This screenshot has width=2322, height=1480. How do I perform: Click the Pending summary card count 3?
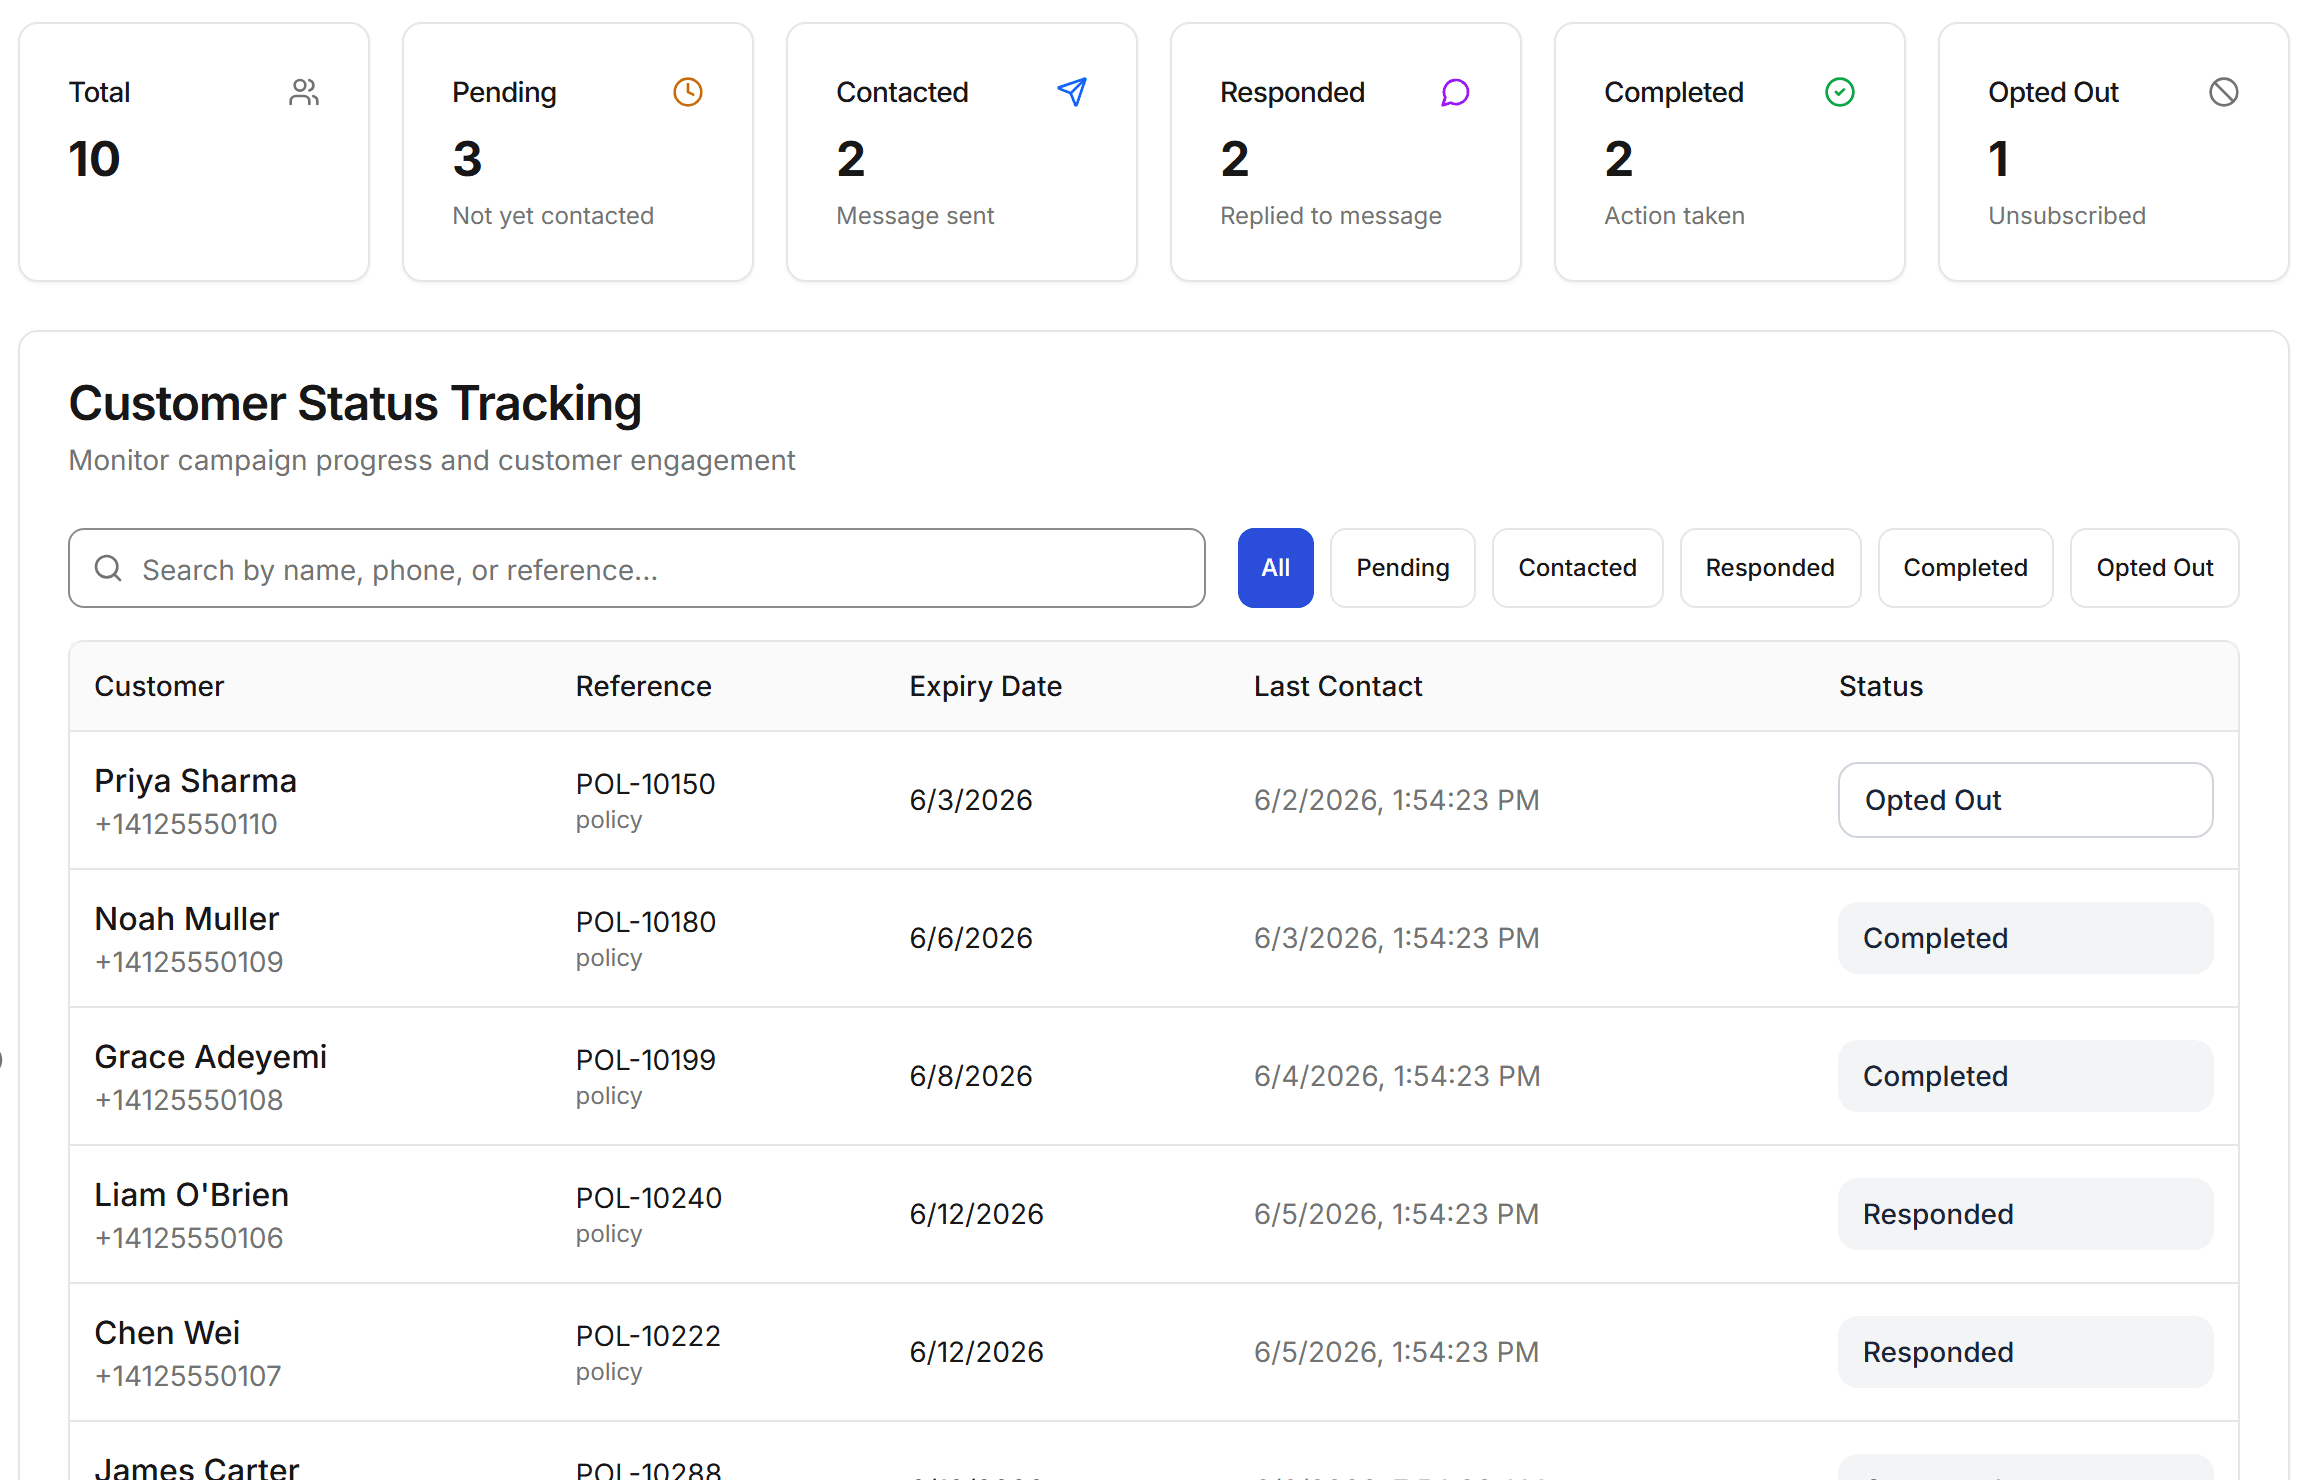(467, 159)
